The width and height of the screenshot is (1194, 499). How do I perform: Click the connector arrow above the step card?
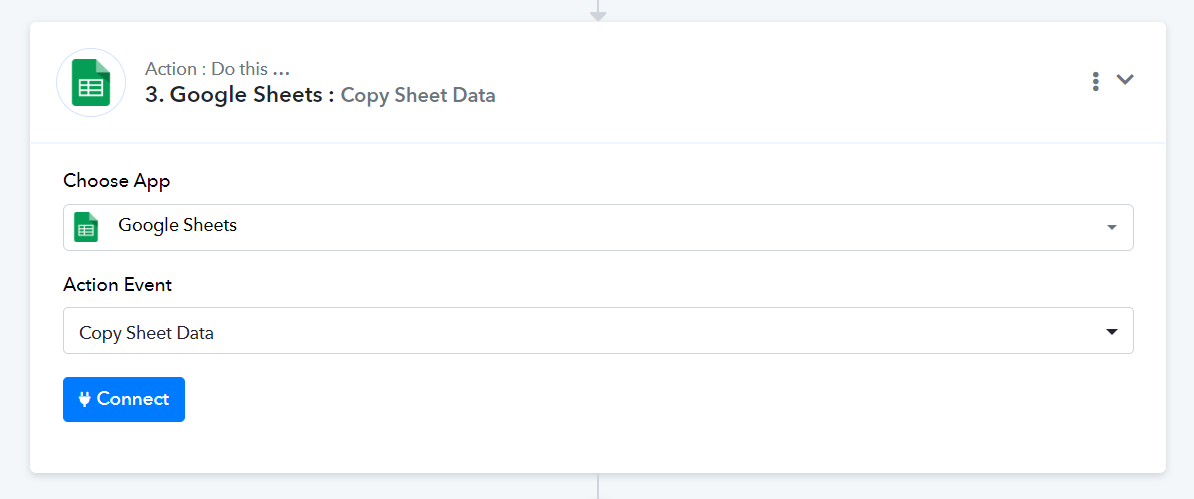(x=598, y=12)
